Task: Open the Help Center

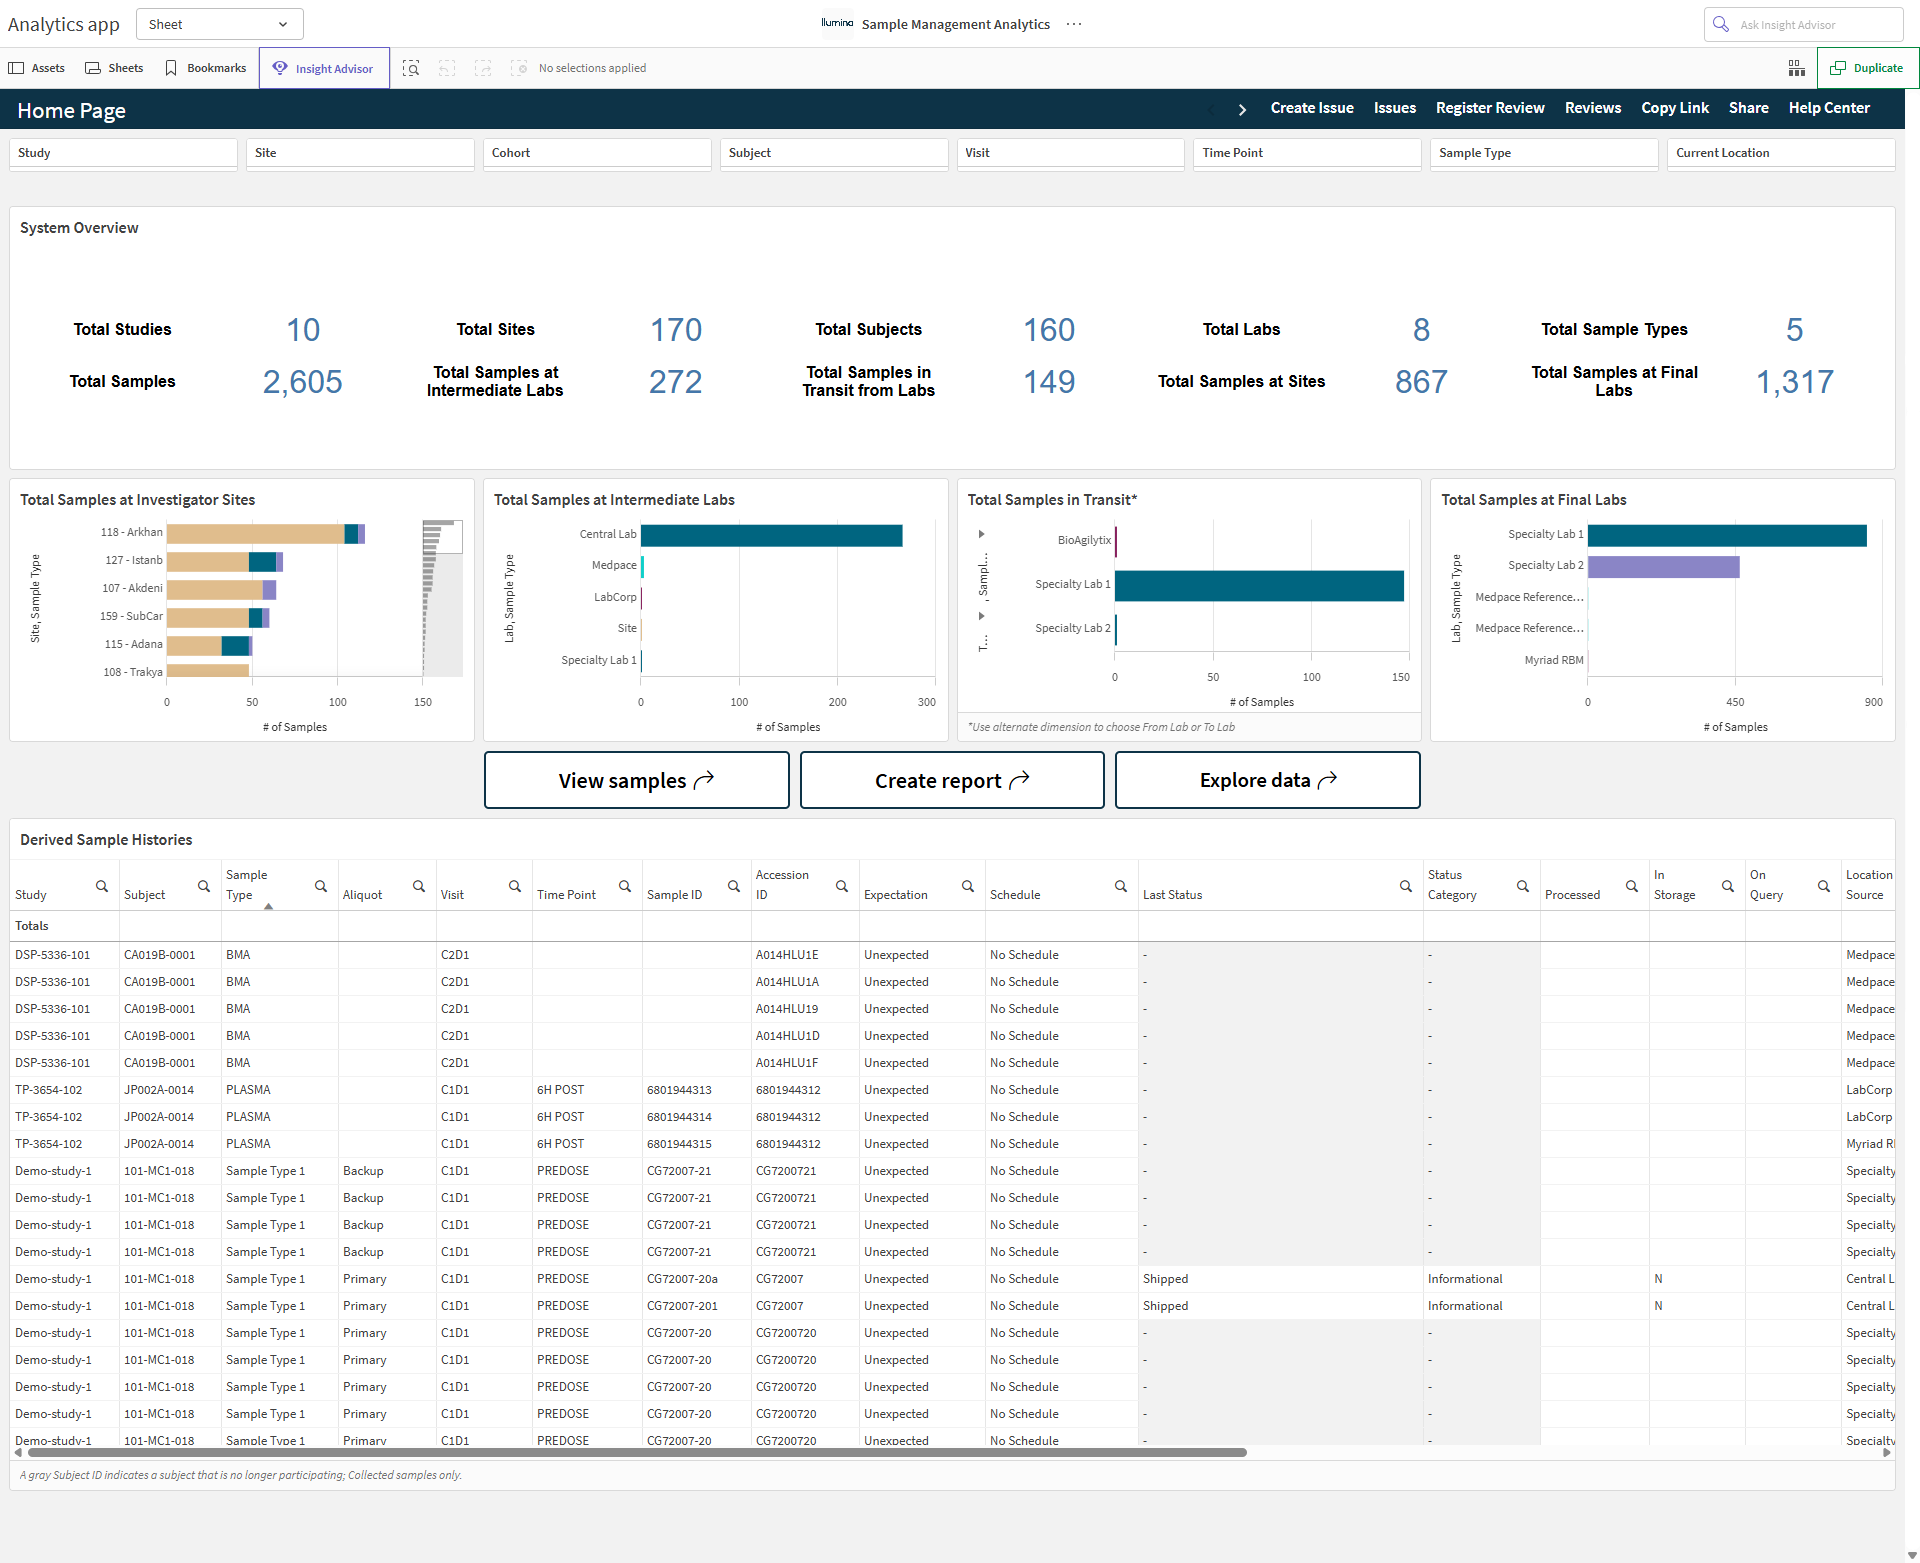Action: coord(1829,108)
